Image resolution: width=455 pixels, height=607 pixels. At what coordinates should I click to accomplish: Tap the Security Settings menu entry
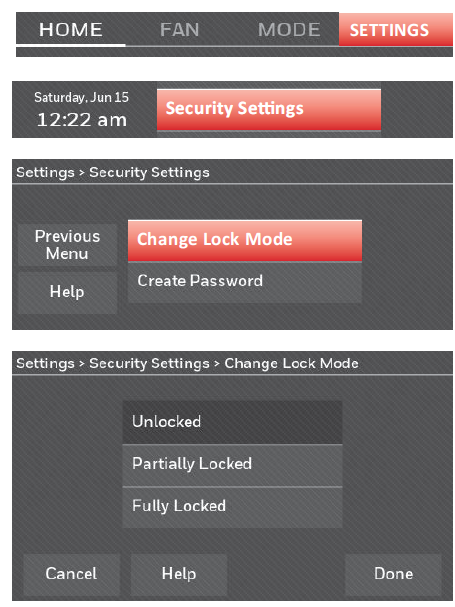[x=269, y=110]
